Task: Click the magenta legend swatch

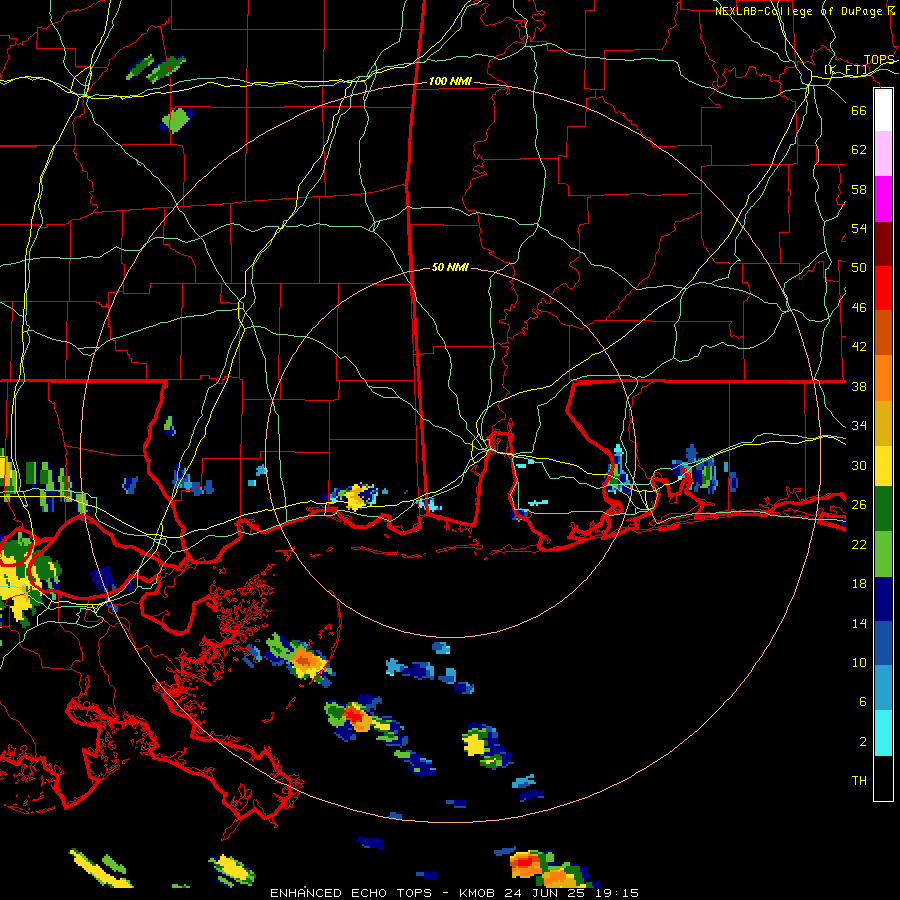Action: 883,199
